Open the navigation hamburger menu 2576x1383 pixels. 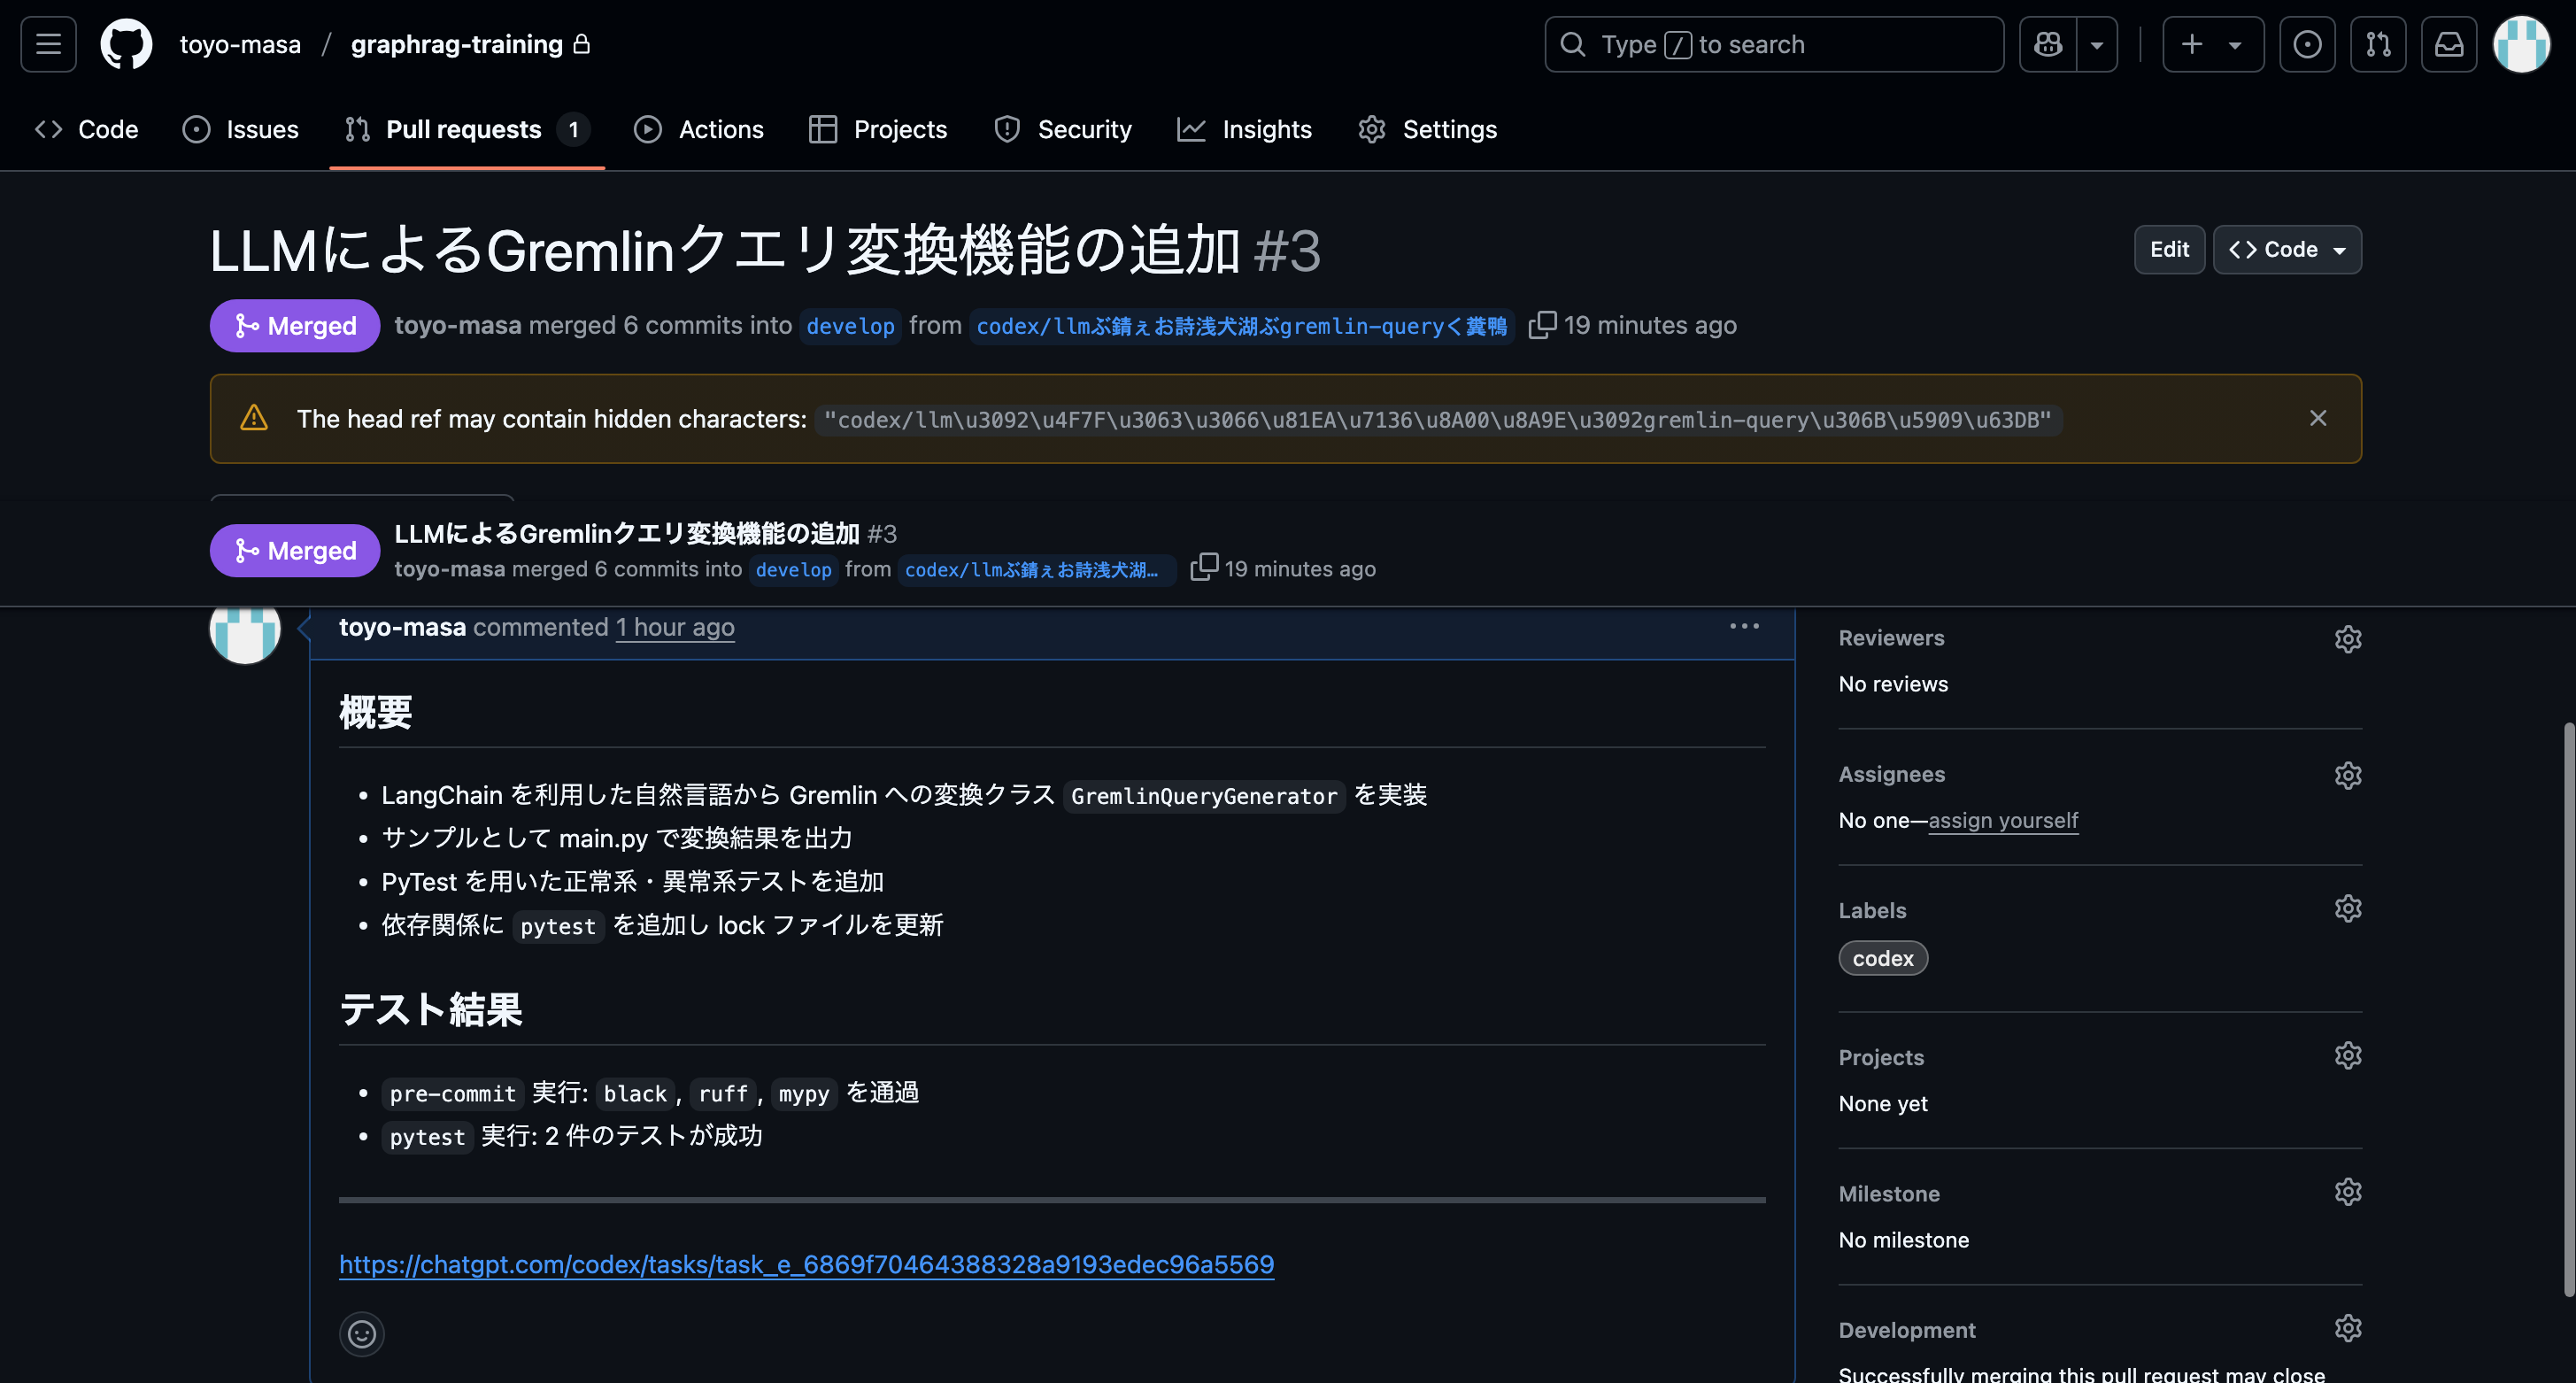pyautogui.click(x=47, y=44)
